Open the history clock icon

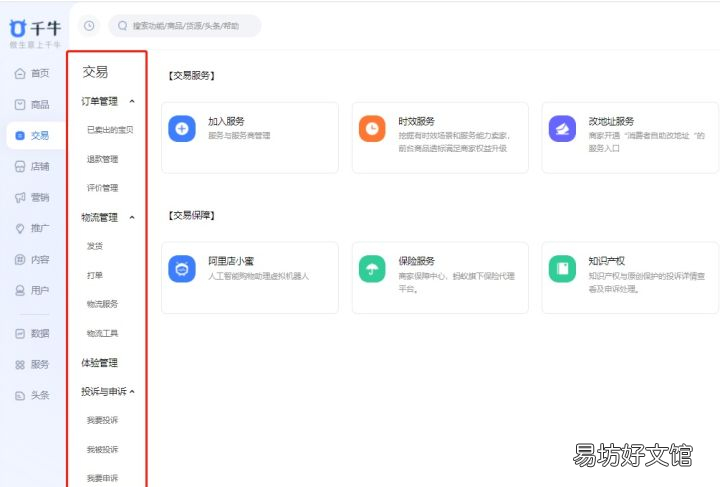[89, 26]
